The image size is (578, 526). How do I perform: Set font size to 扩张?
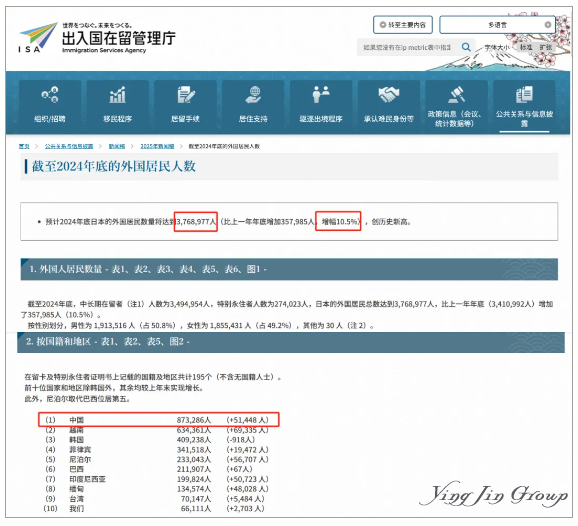(546, 47)
